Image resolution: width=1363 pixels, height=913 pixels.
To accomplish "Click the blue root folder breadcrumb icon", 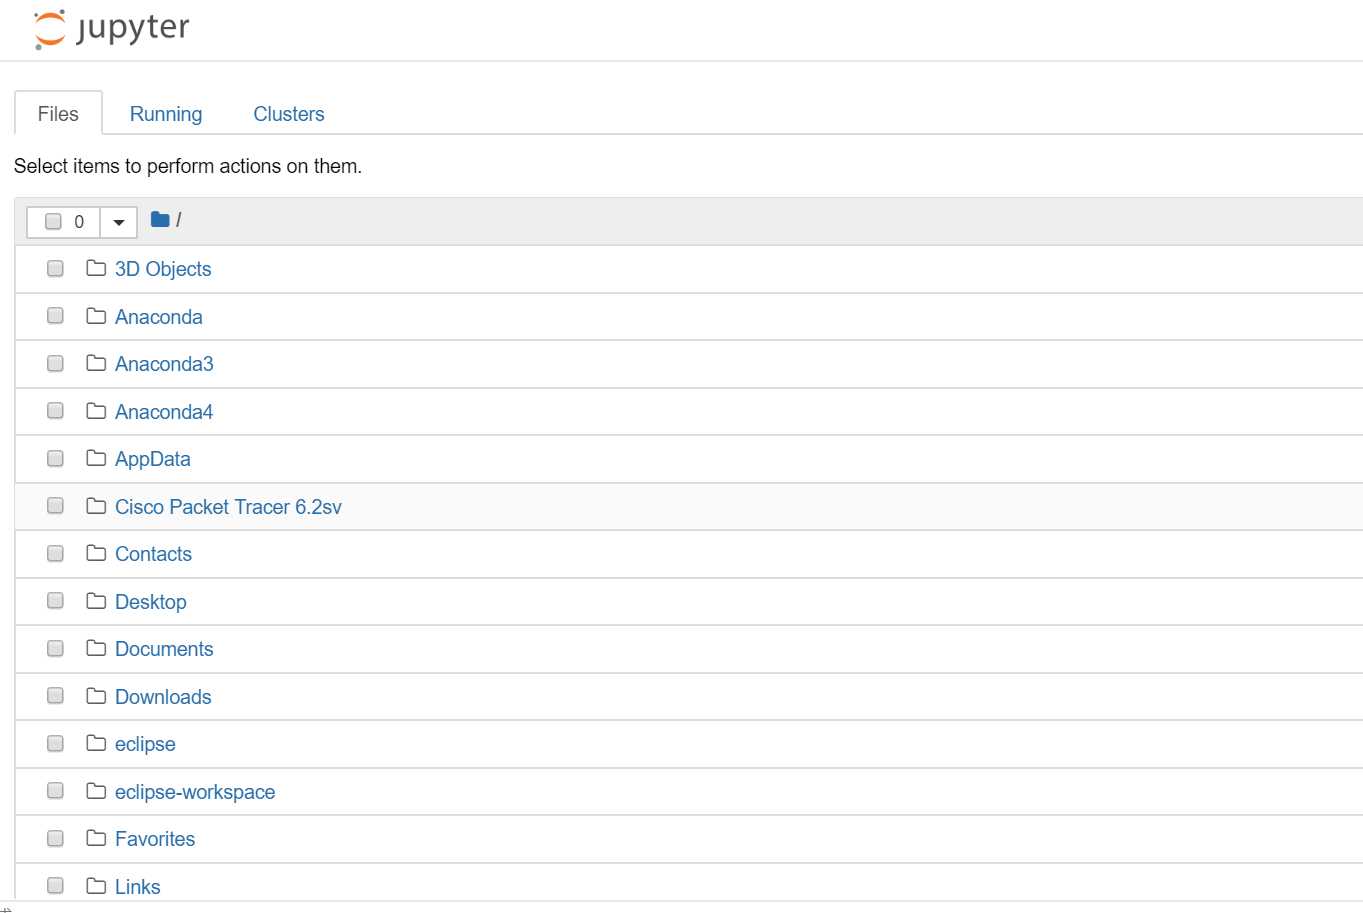I will pyautogui.click(x=160, y=219).
